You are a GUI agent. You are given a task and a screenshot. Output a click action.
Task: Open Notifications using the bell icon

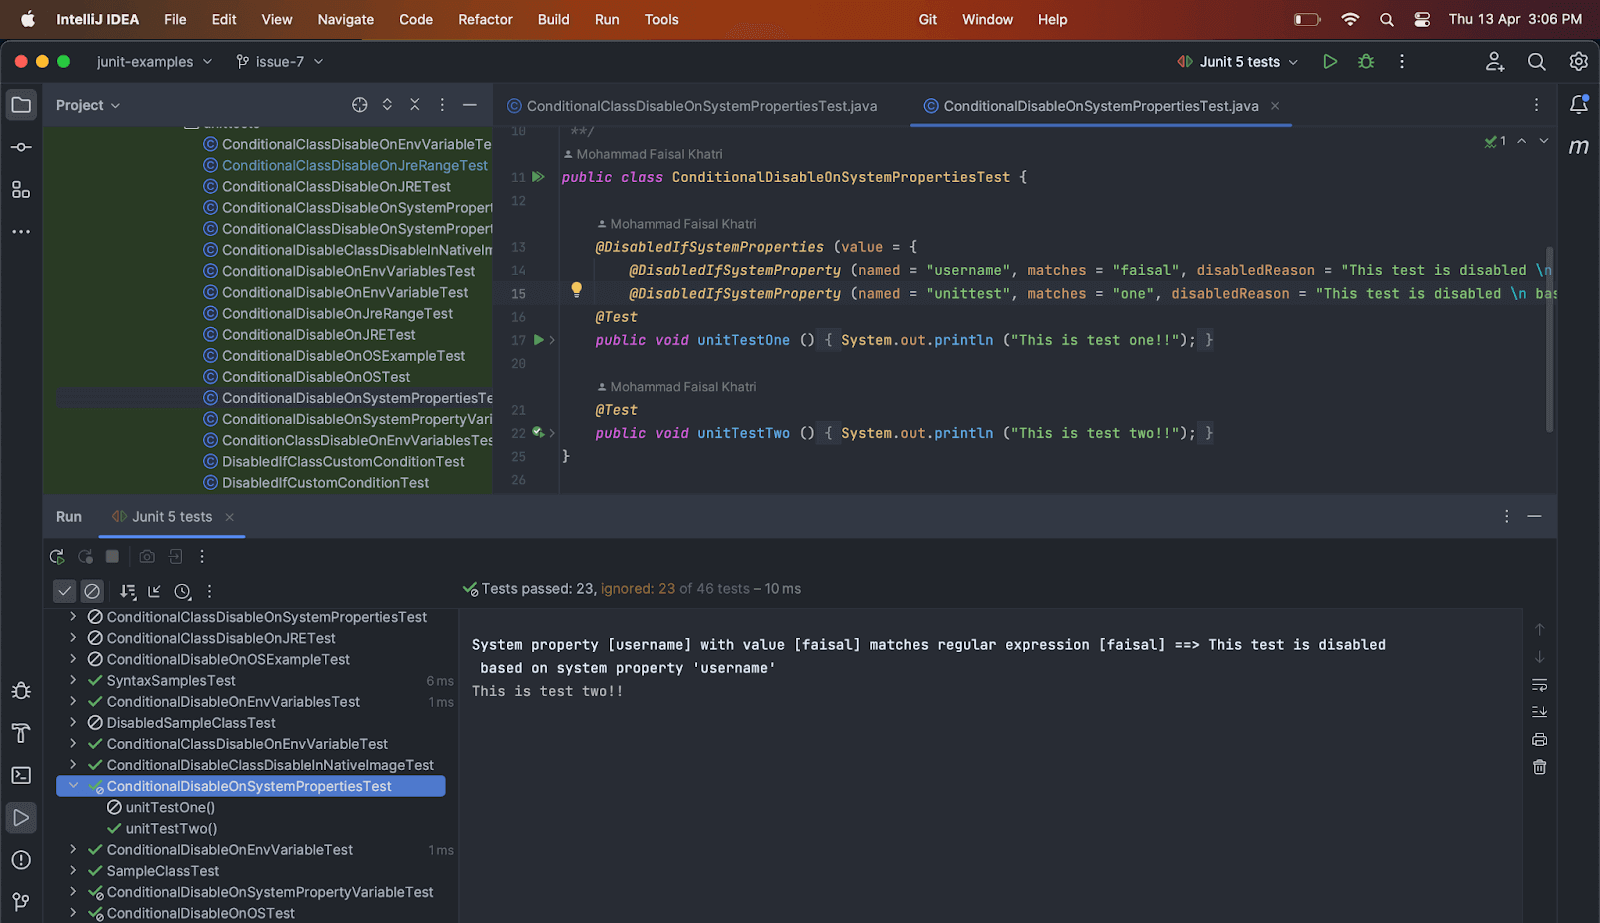(1580, 104)
